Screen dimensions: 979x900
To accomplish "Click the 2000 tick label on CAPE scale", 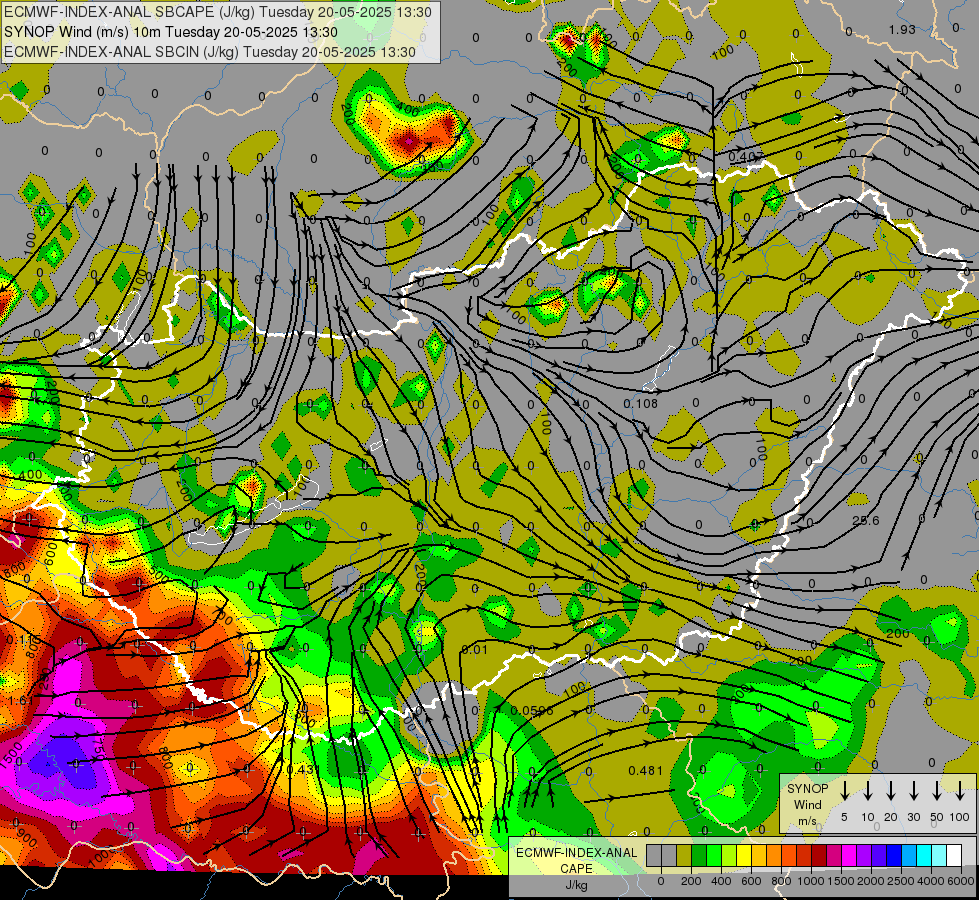I will 871,881.
